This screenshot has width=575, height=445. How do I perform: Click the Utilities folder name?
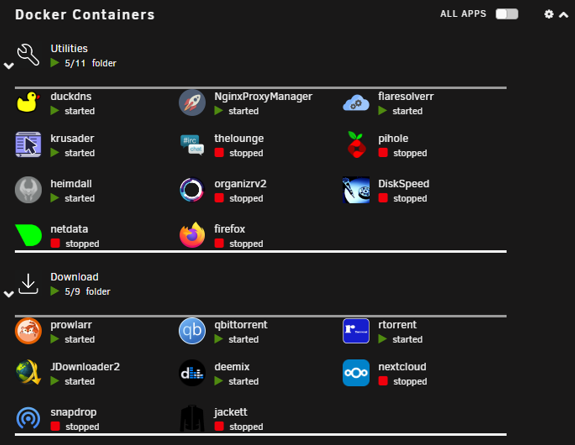click(x=69, y=48)
